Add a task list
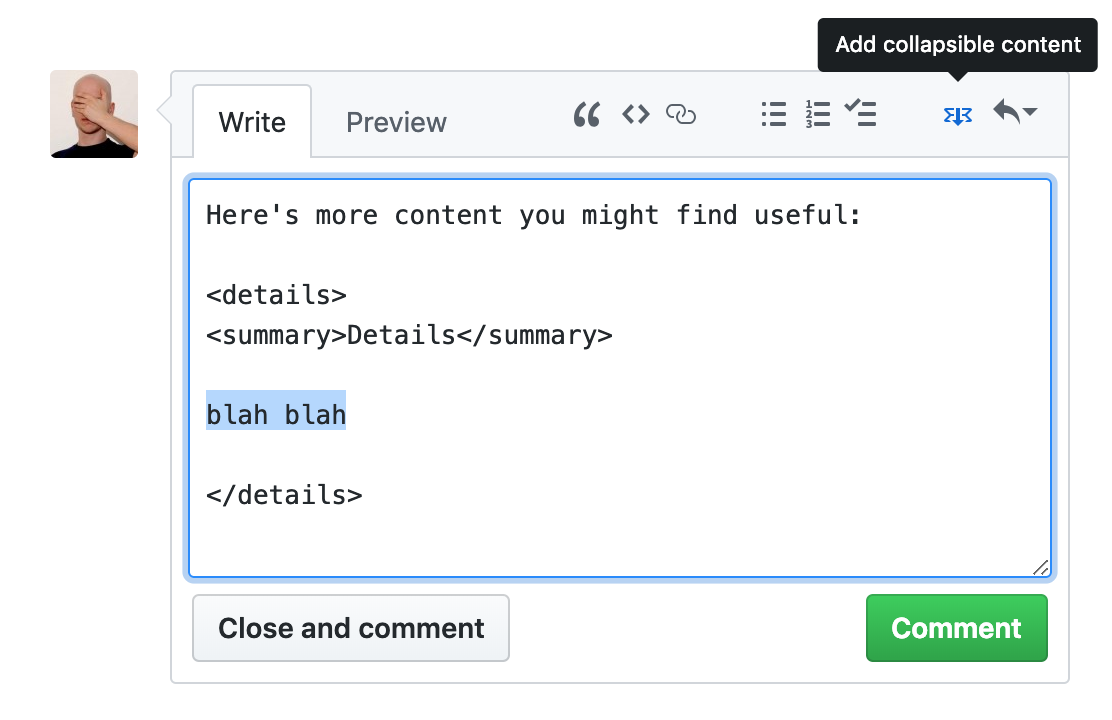Viewport: 1112px width, 720px height. click(860, 113)
